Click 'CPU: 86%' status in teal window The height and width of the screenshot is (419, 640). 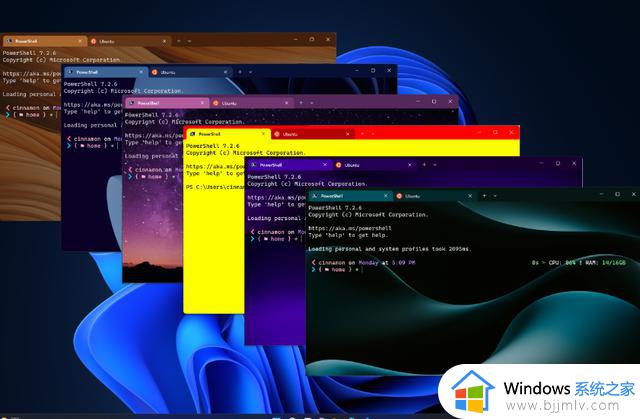click(x=562, y=263)
